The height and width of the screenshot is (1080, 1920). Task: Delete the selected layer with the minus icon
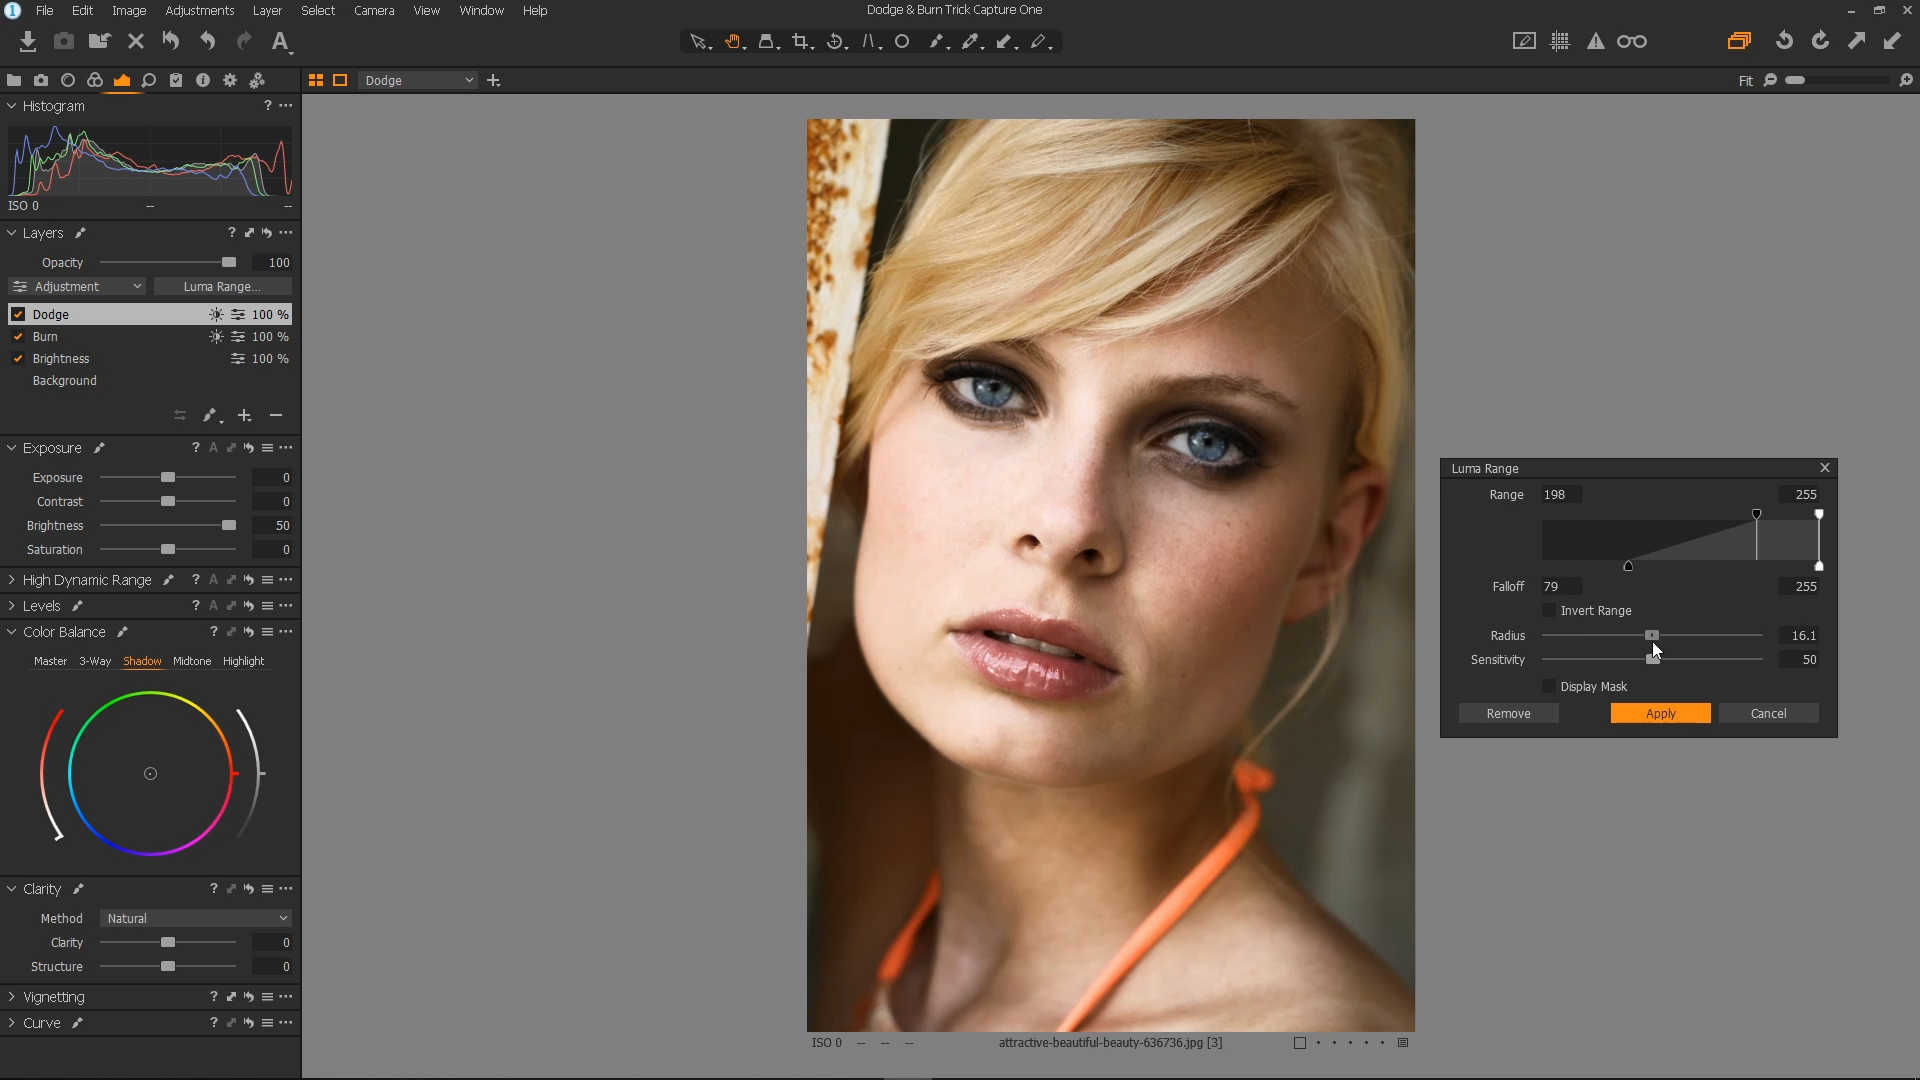point(276,415)
